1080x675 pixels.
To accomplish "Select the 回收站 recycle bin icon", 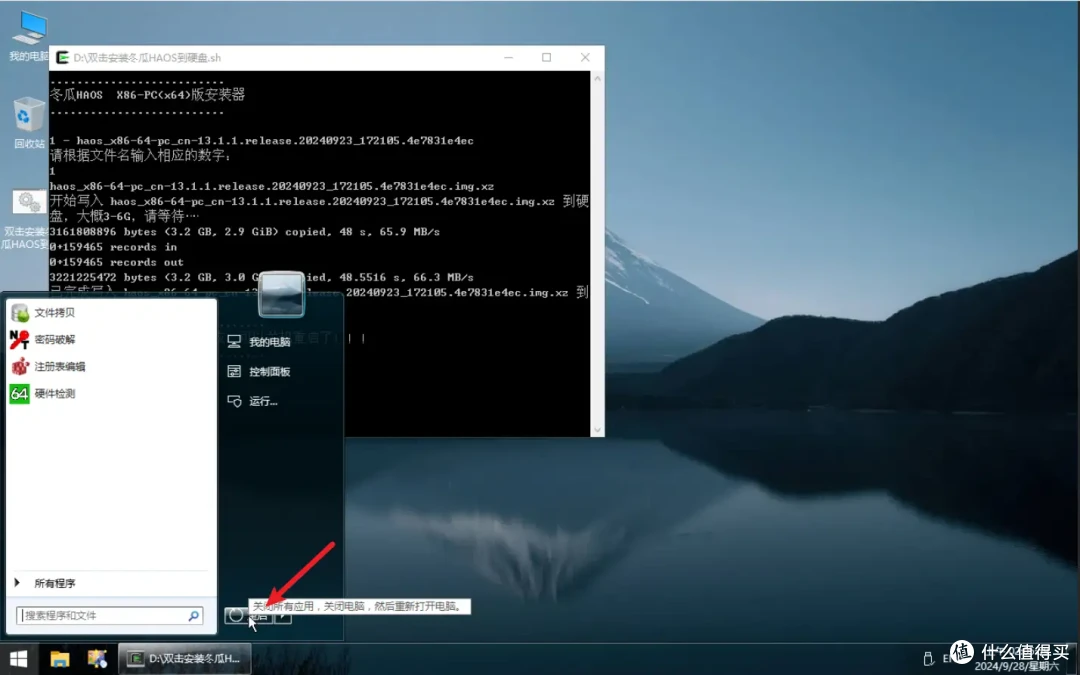I will (29, 123).
